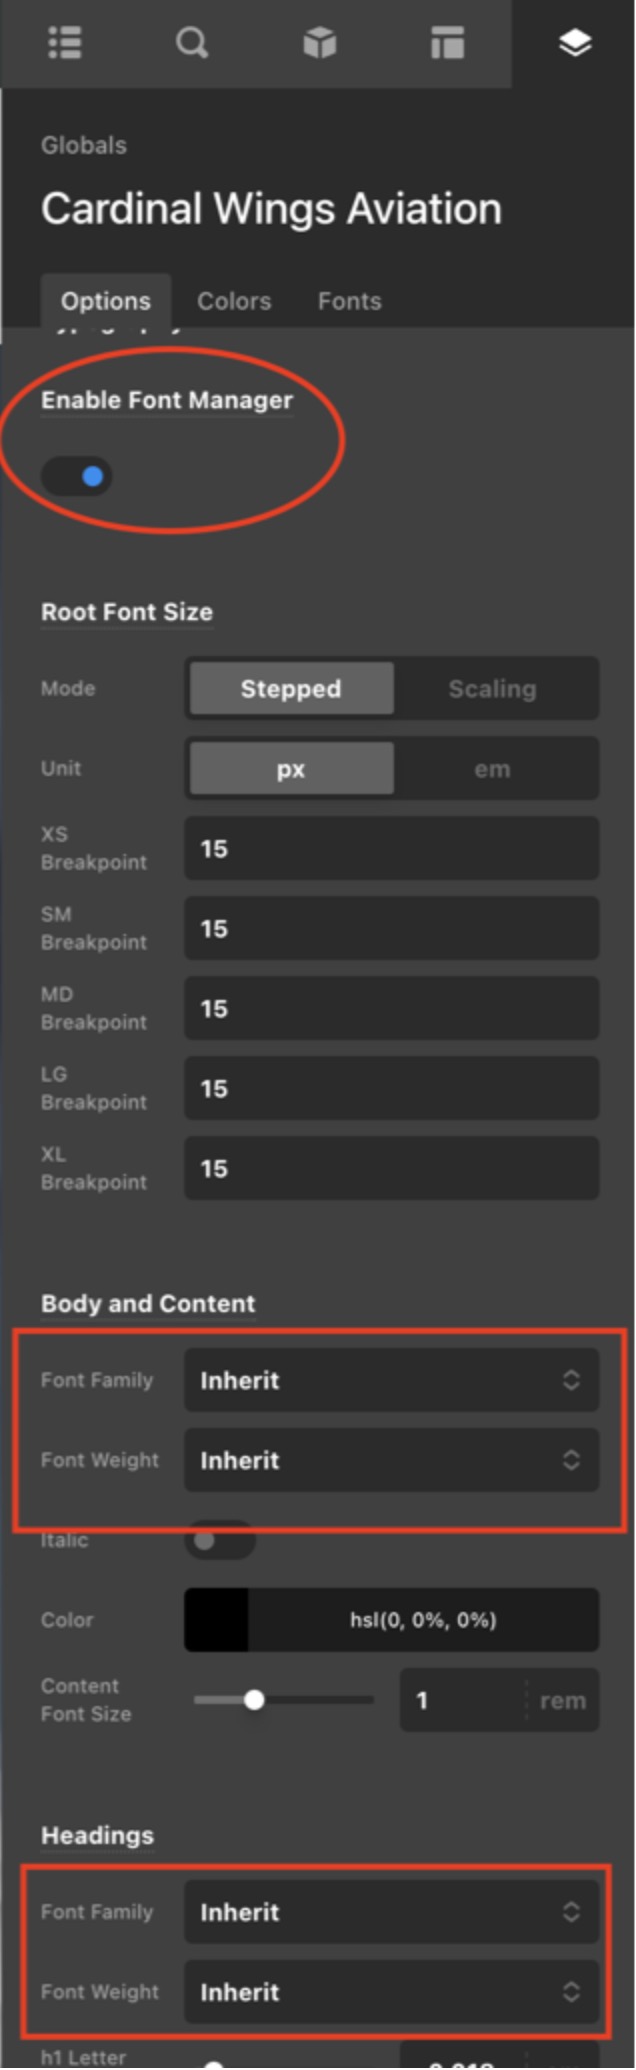Select Scaling root font size mode
The height and width of the screenshot is (2070, 636).
click(x=492, y=688)
